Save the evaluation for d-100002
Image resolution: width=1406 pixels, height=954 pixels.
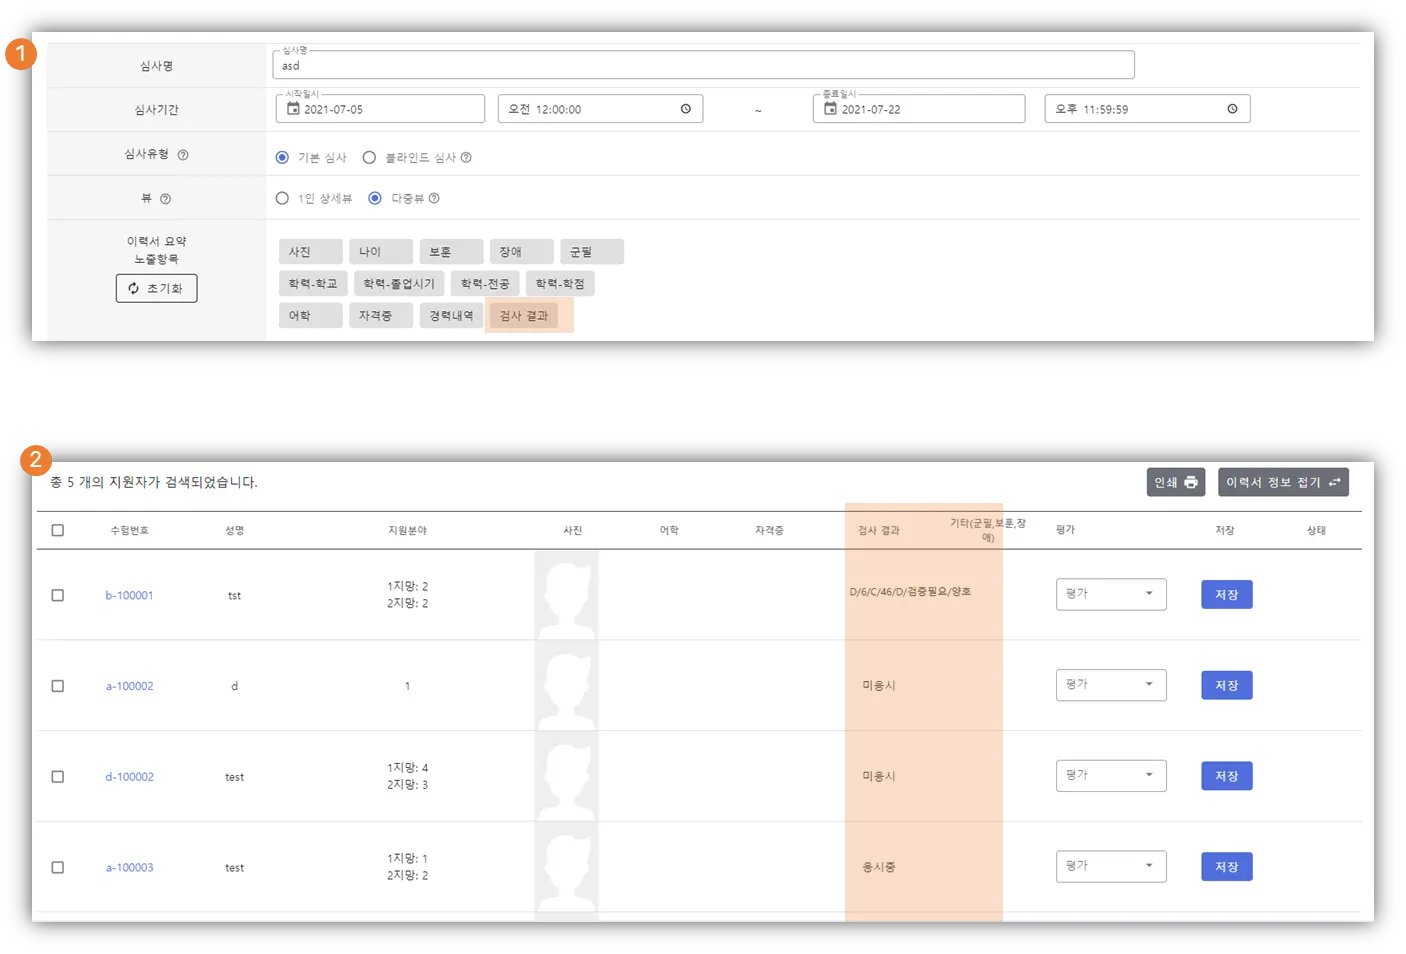click(x=1227, y=776)
